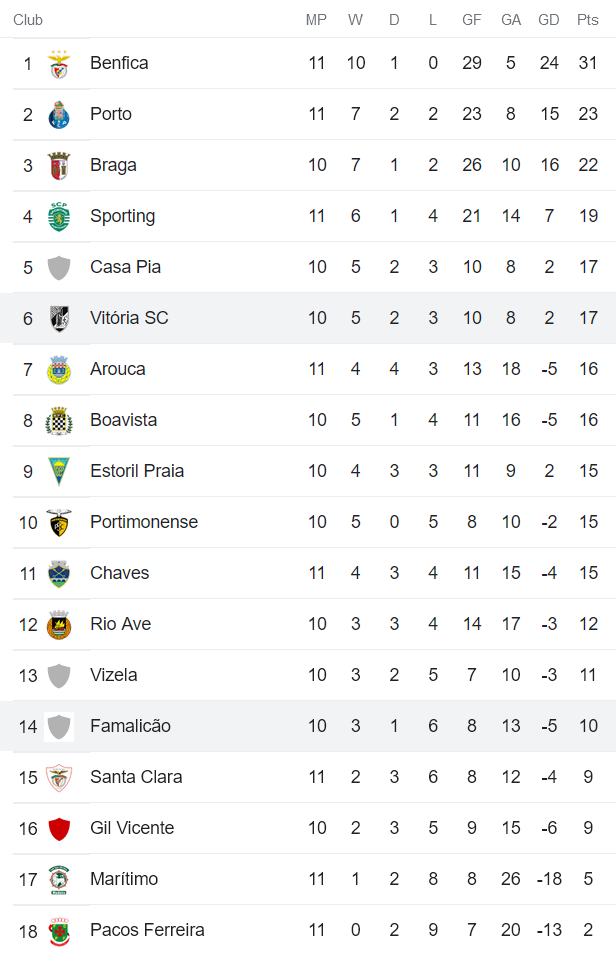Click the Rio Ave crest icon
616x964 pixels.
coord(59,625)
